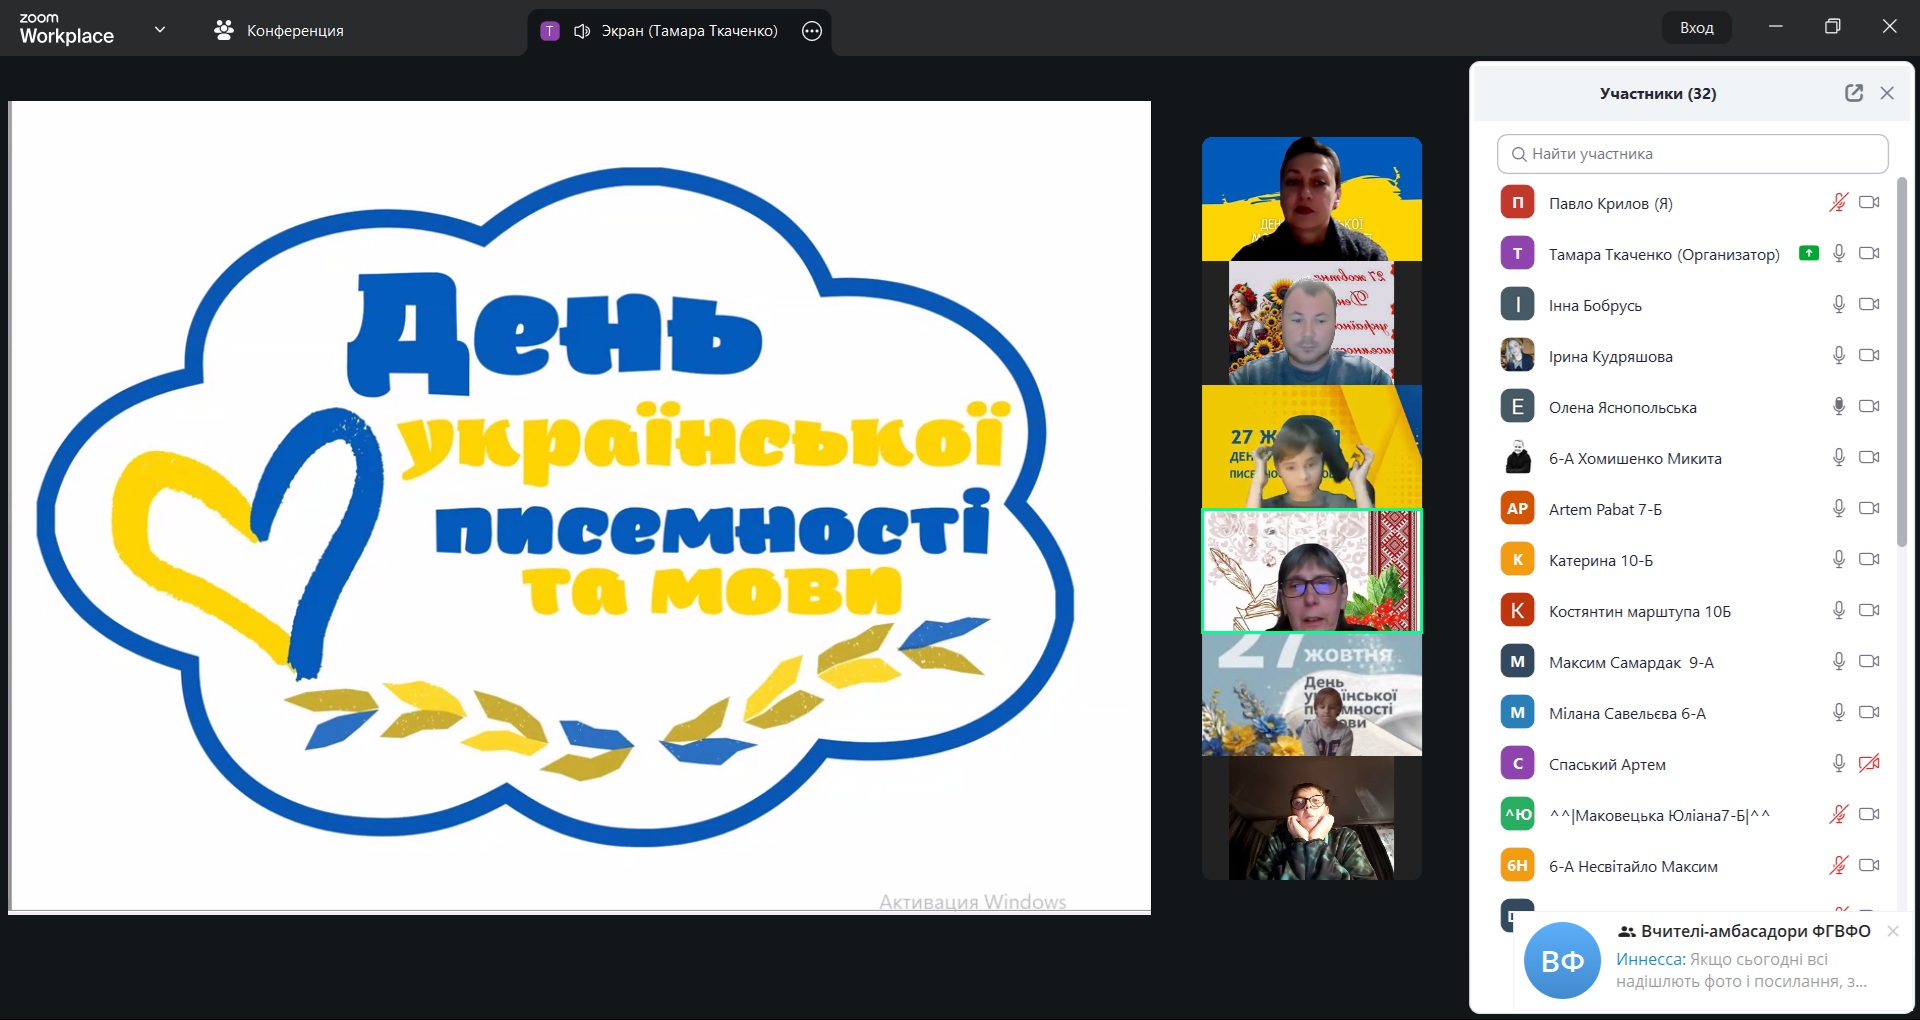This screenshot has width=1920, height=1020.
Task: Click the Вход sign-in button
Action: pyautogui.click(x=1696, y=28)
